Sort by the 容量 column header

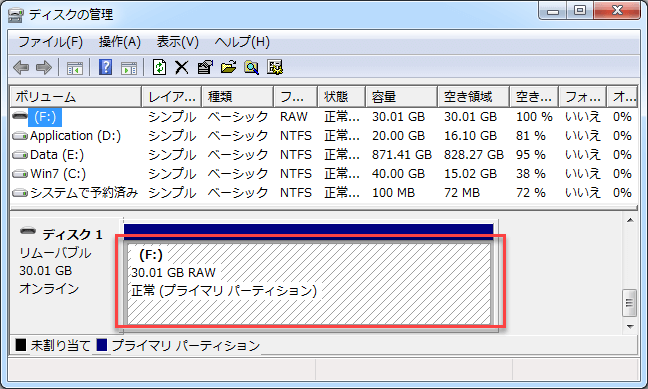(401, 97)
